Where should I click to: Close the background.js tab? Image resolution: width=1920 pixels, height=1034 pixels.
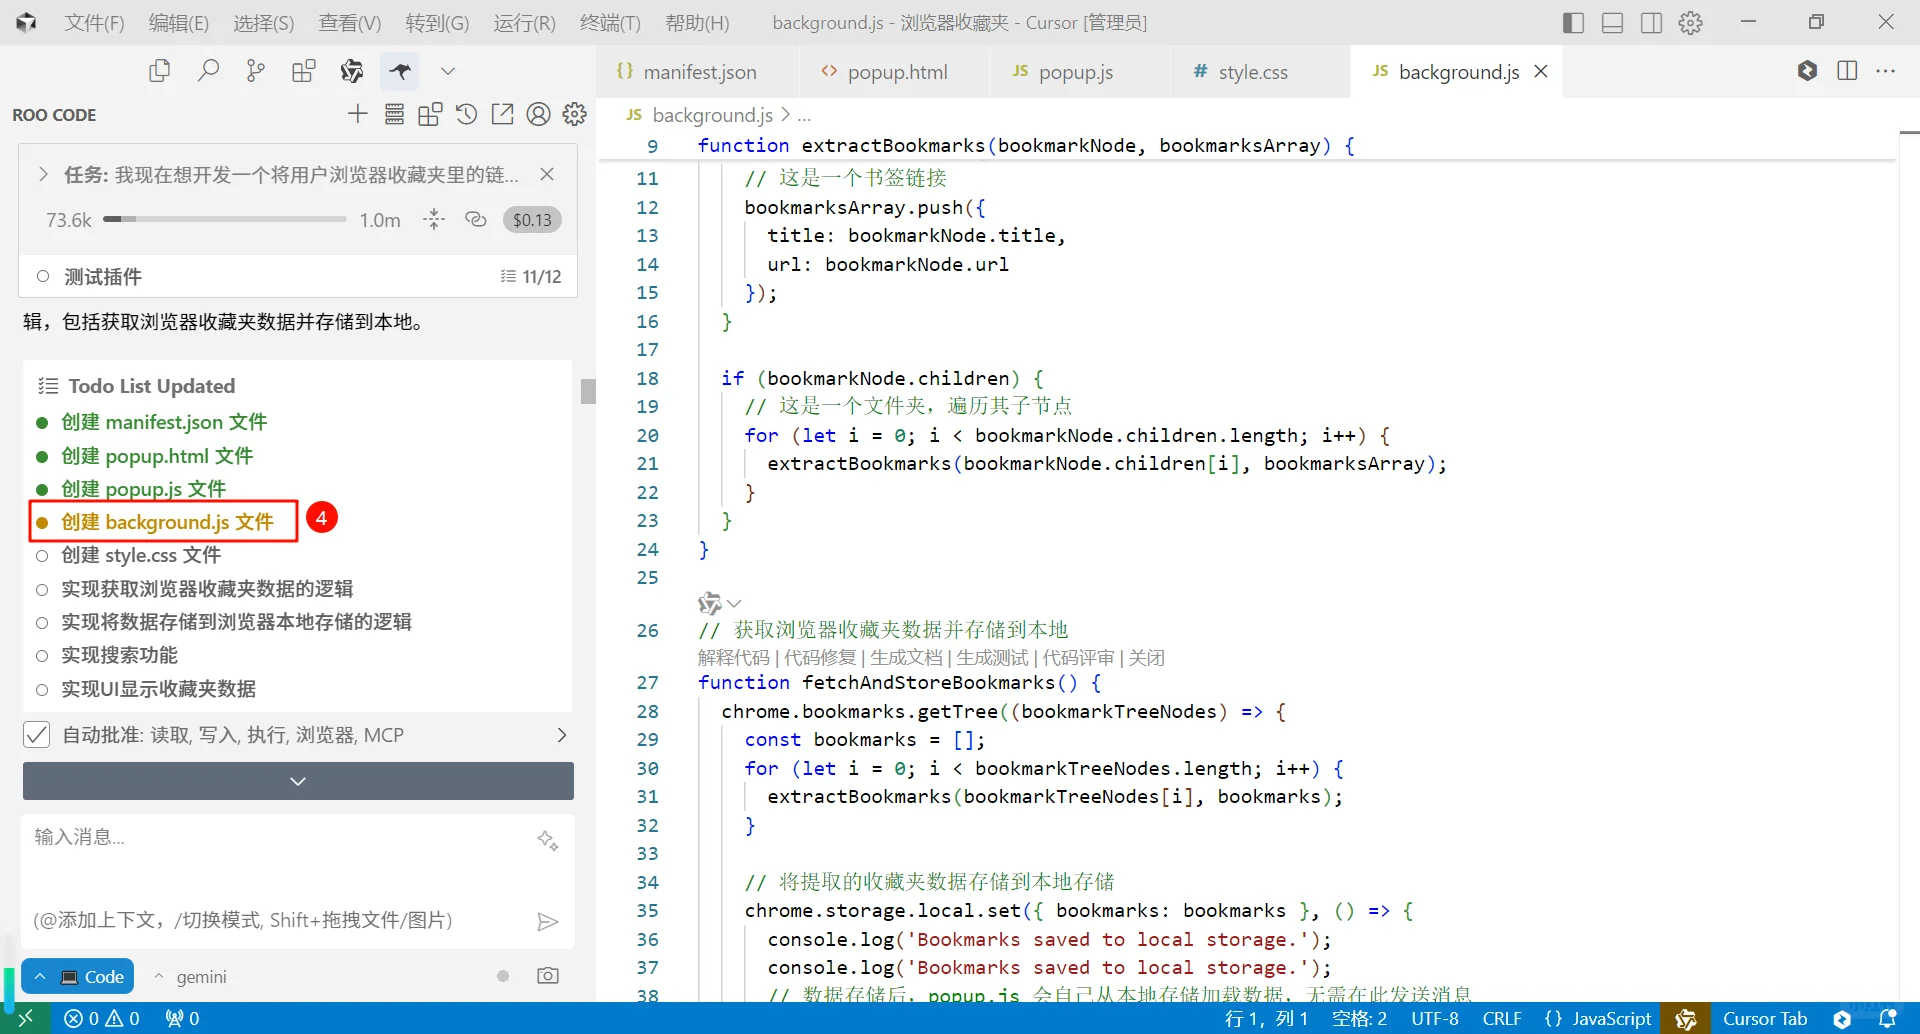[1541, 71]
